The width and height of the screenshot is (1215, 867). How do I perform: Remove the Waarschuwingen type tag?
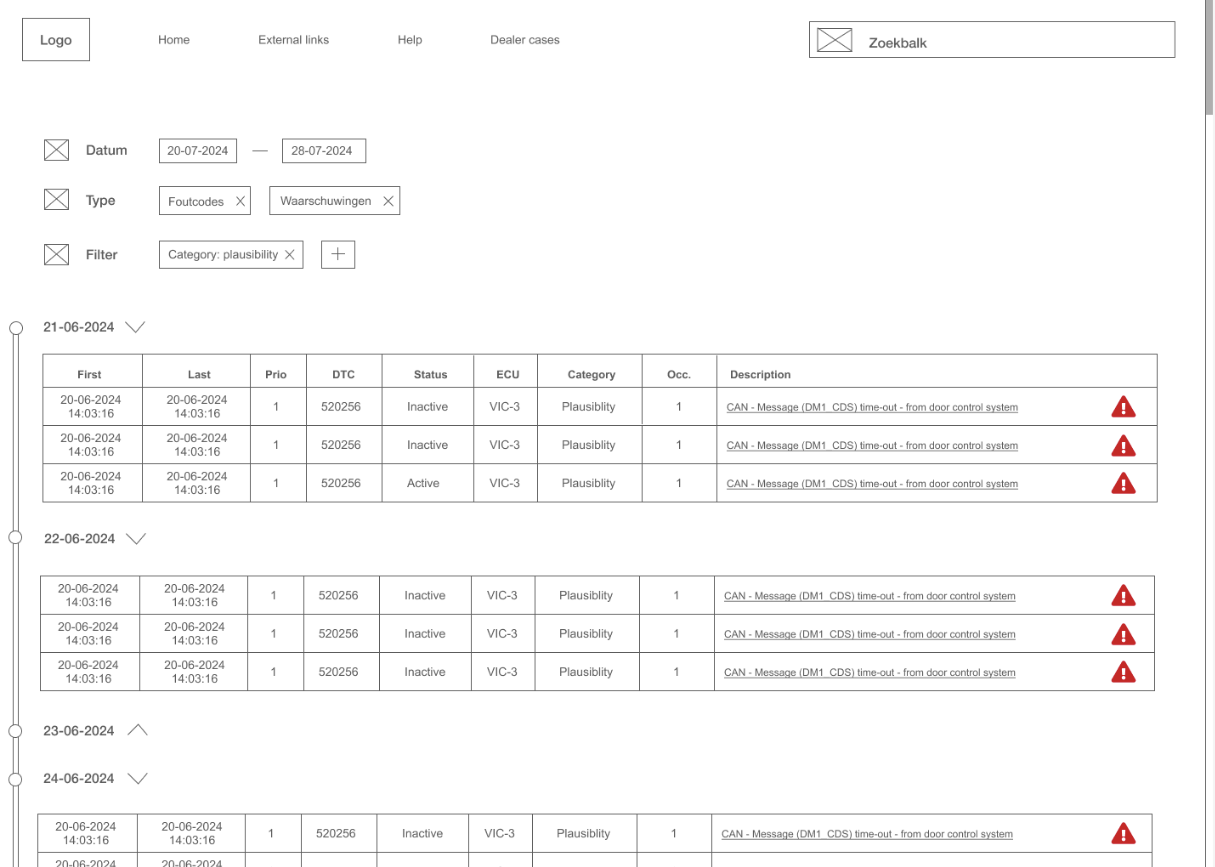pyautogui.click(x=388, y=201)
